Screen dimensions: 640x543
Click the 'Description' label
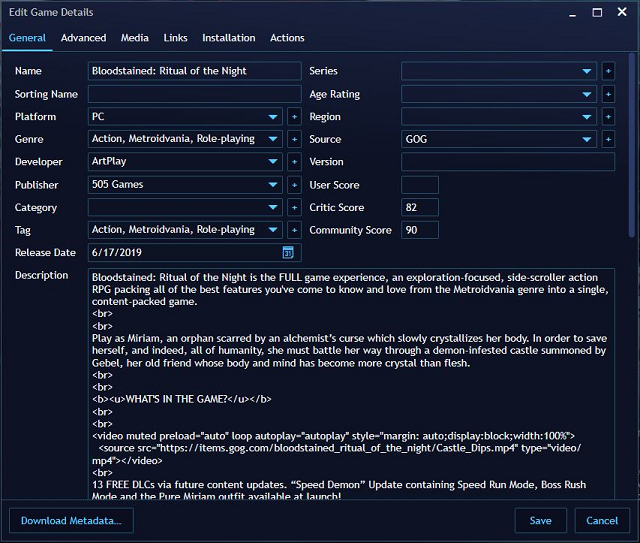pos(42,276)
